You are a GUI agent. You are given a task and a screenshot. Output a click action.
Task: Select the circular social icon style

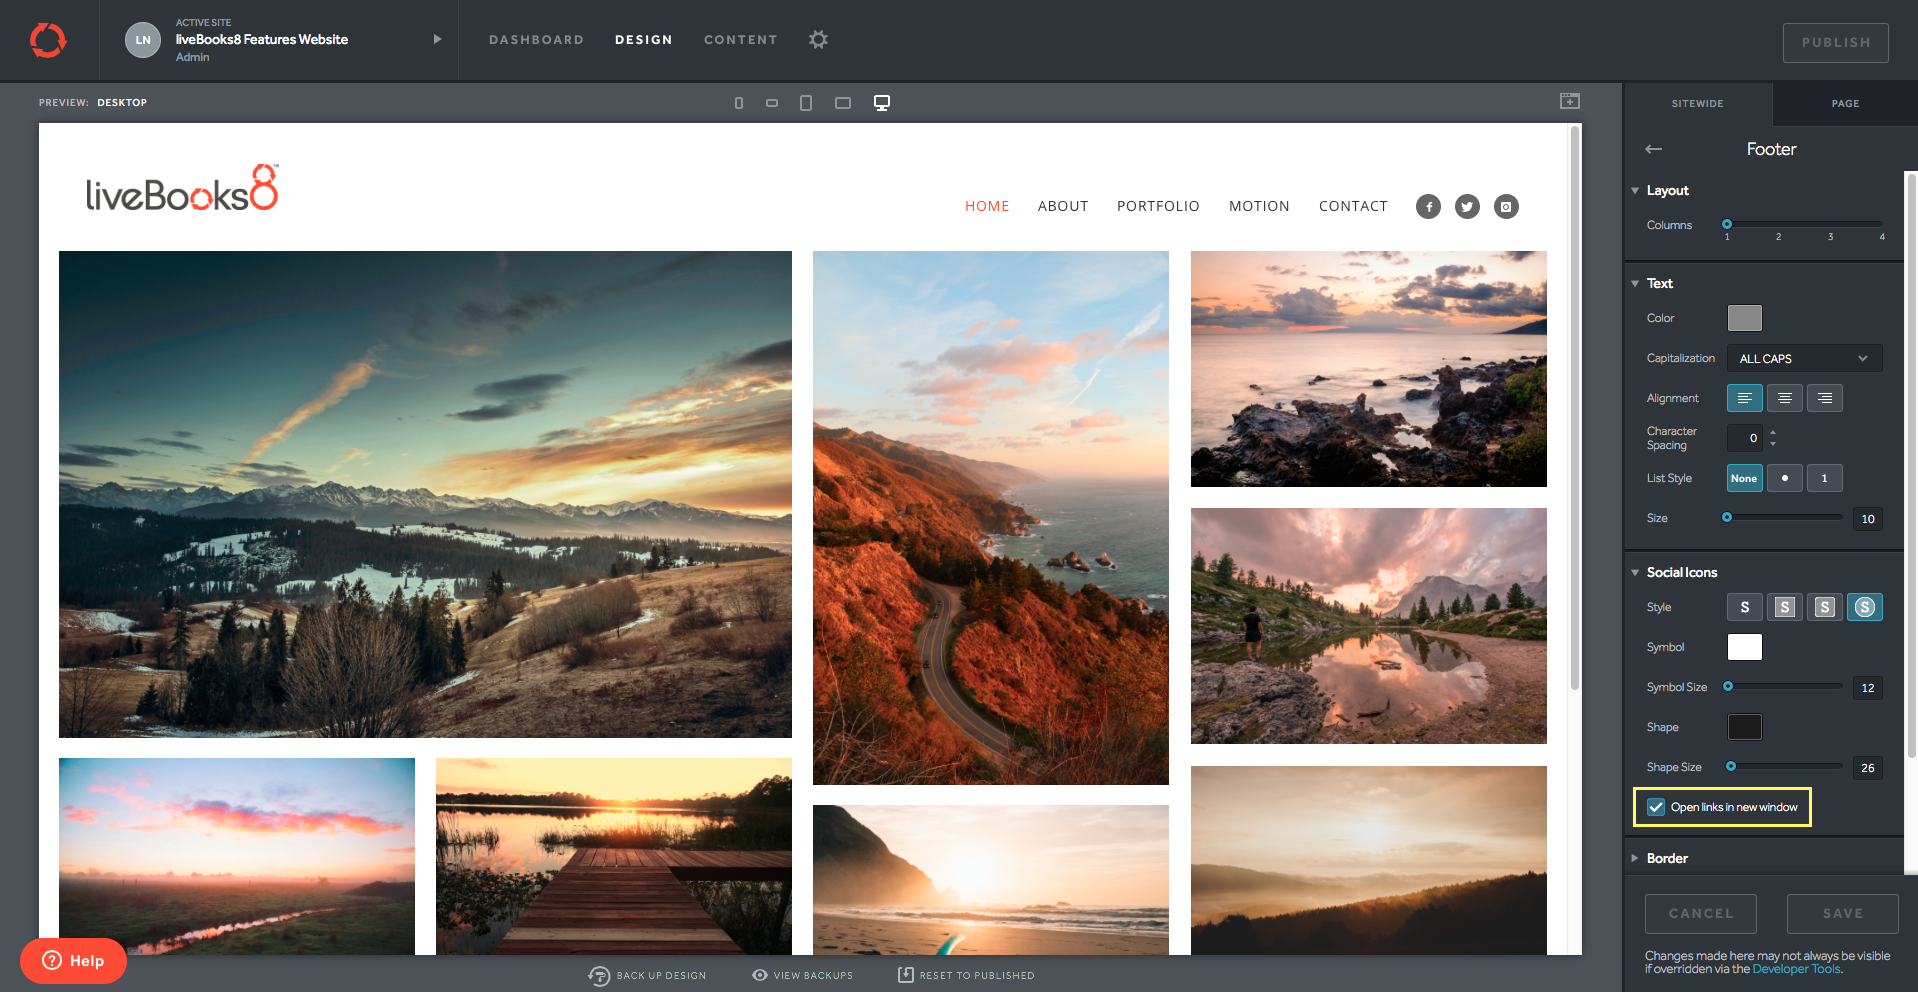(1864, 607)
